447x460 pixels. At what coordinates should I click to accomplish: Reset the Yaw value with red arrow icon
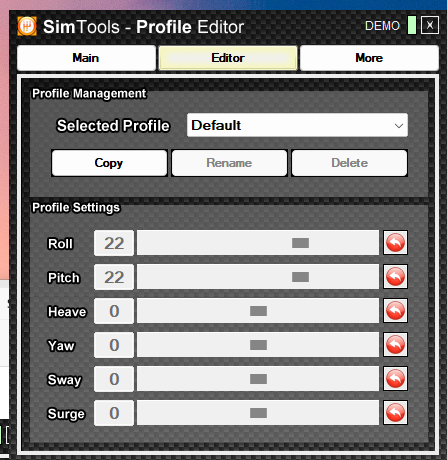pos(395,345)
